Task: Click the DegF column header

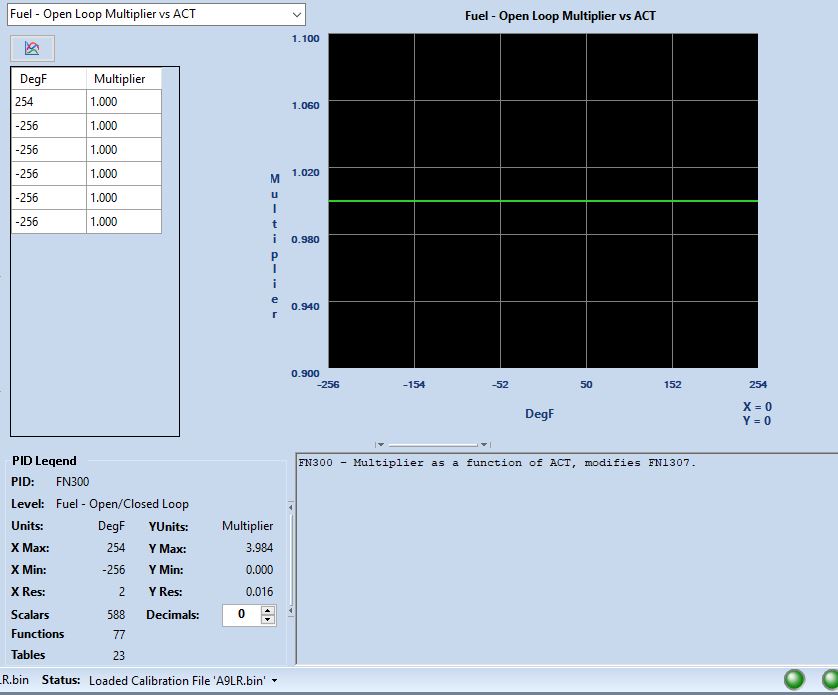Action: 49,79
